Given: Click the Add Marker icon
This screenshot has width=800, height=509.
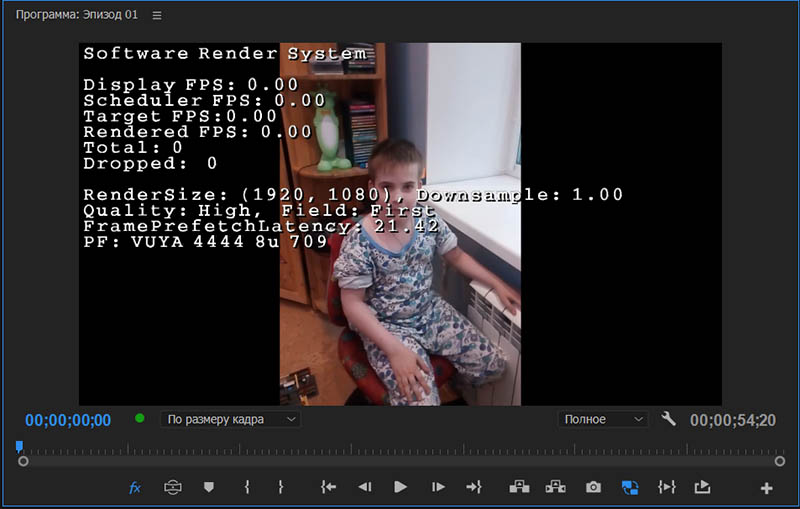Looking at the screenshot, I should point(209,487).
